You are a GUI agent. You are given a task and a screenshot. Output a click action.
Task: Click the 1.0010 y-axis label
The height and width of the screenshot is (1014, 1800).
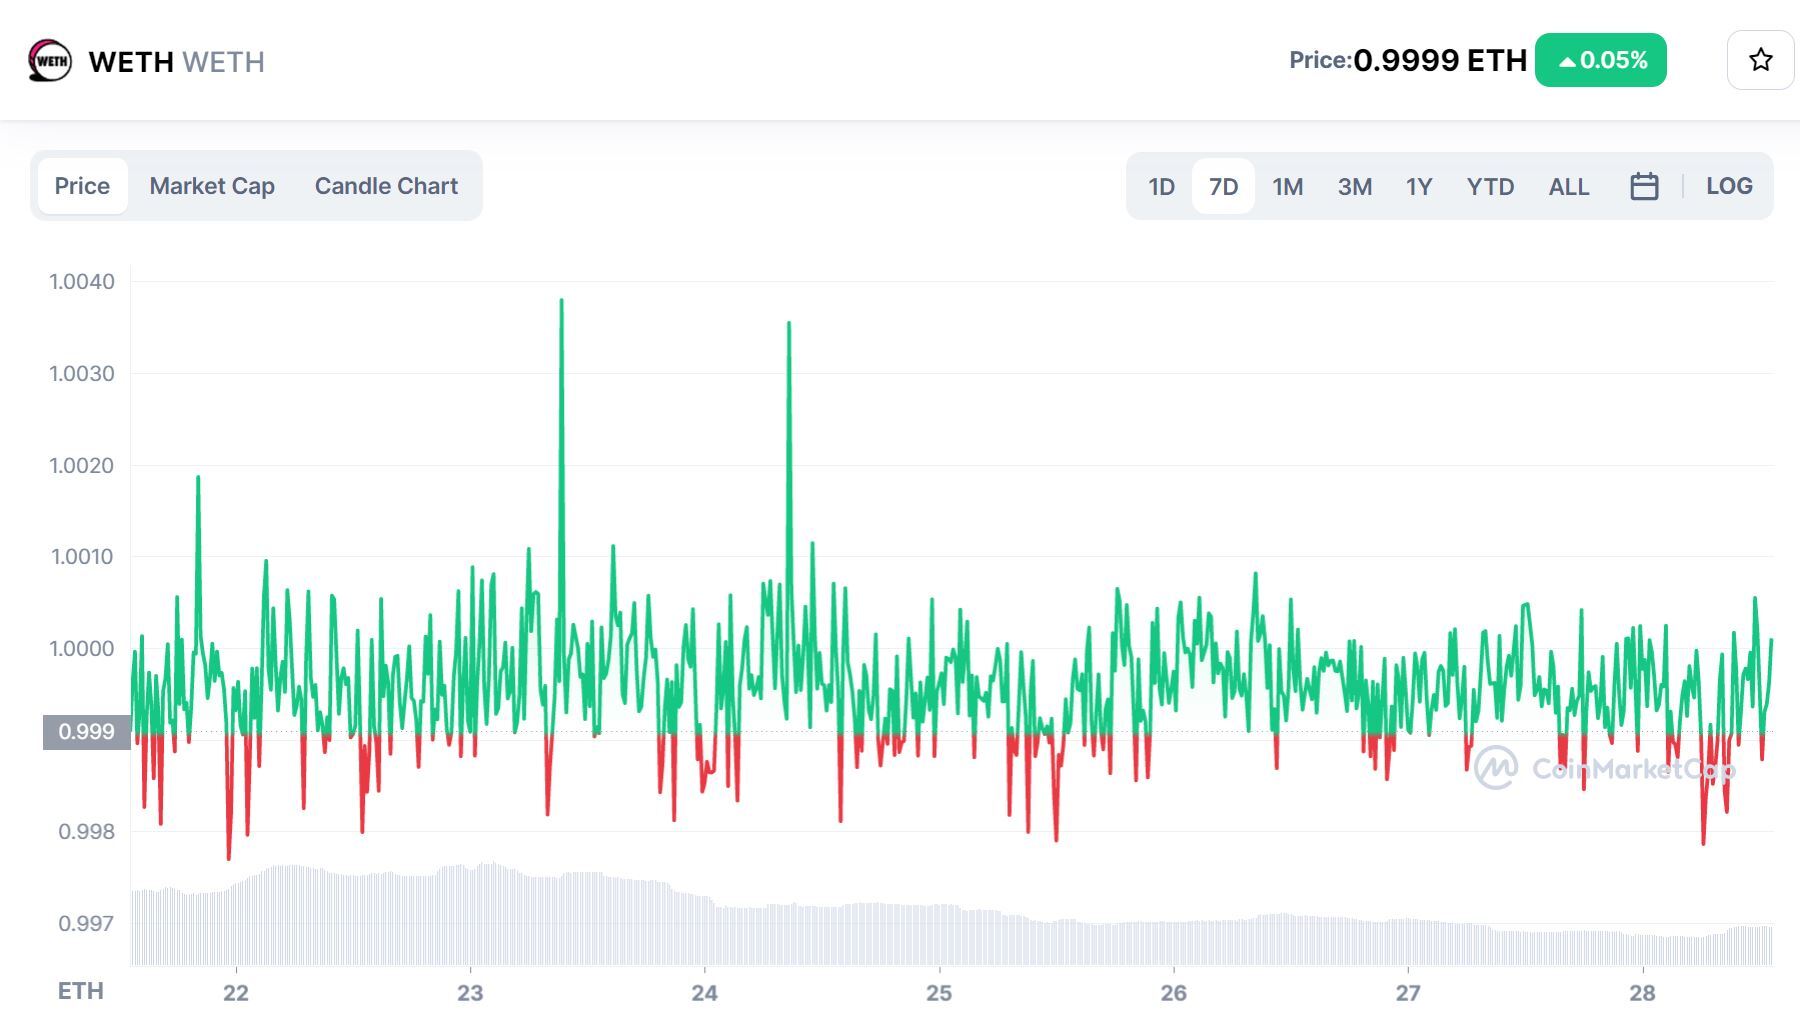pos(82,556)
